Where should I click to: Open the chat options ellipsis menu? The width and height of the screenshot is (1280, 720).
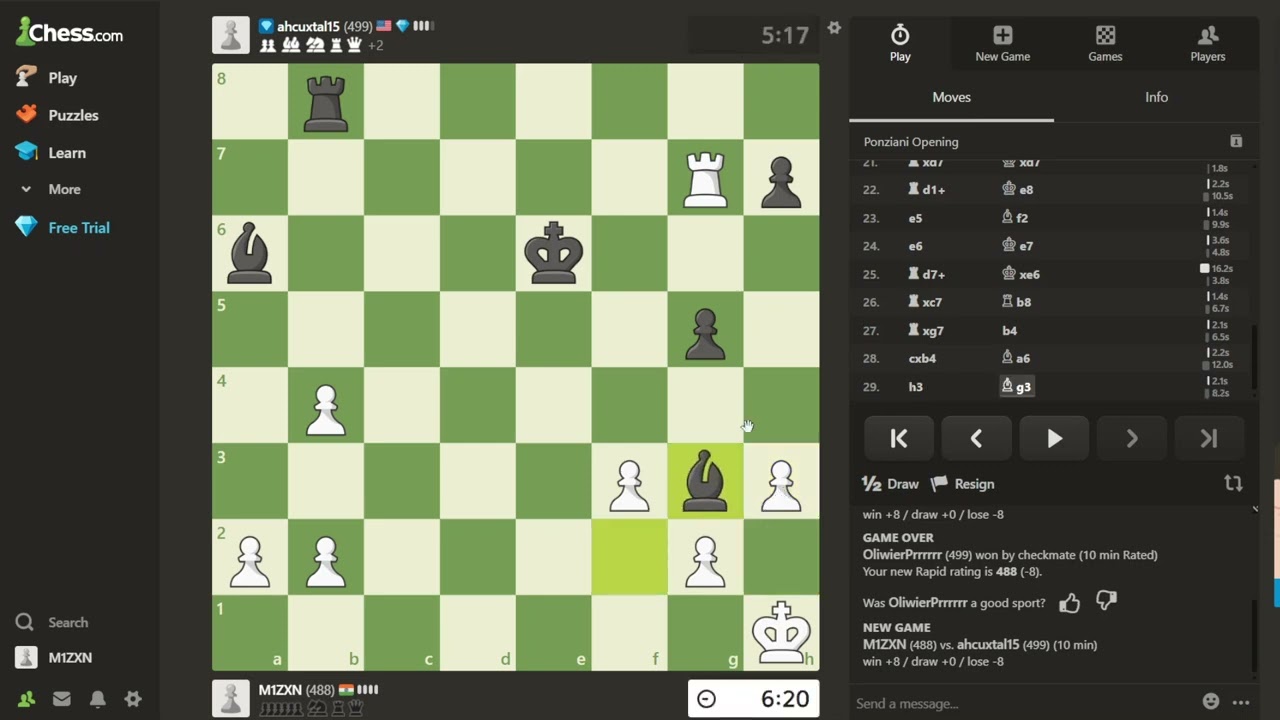pos(1241,702)
